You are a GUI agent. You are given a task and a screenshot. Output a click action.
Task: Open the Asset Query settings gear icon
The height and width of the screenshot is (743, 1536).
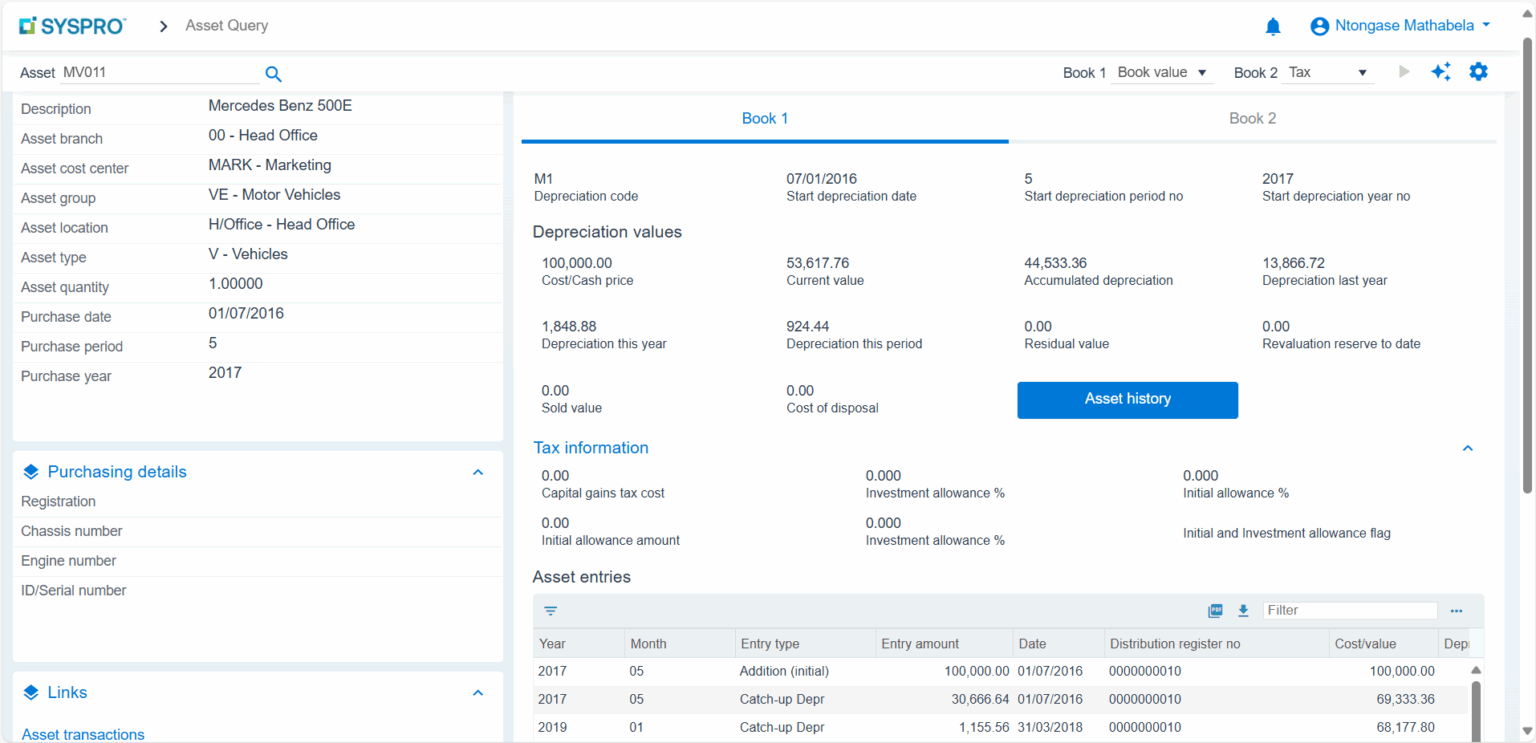pos(1479,71)
